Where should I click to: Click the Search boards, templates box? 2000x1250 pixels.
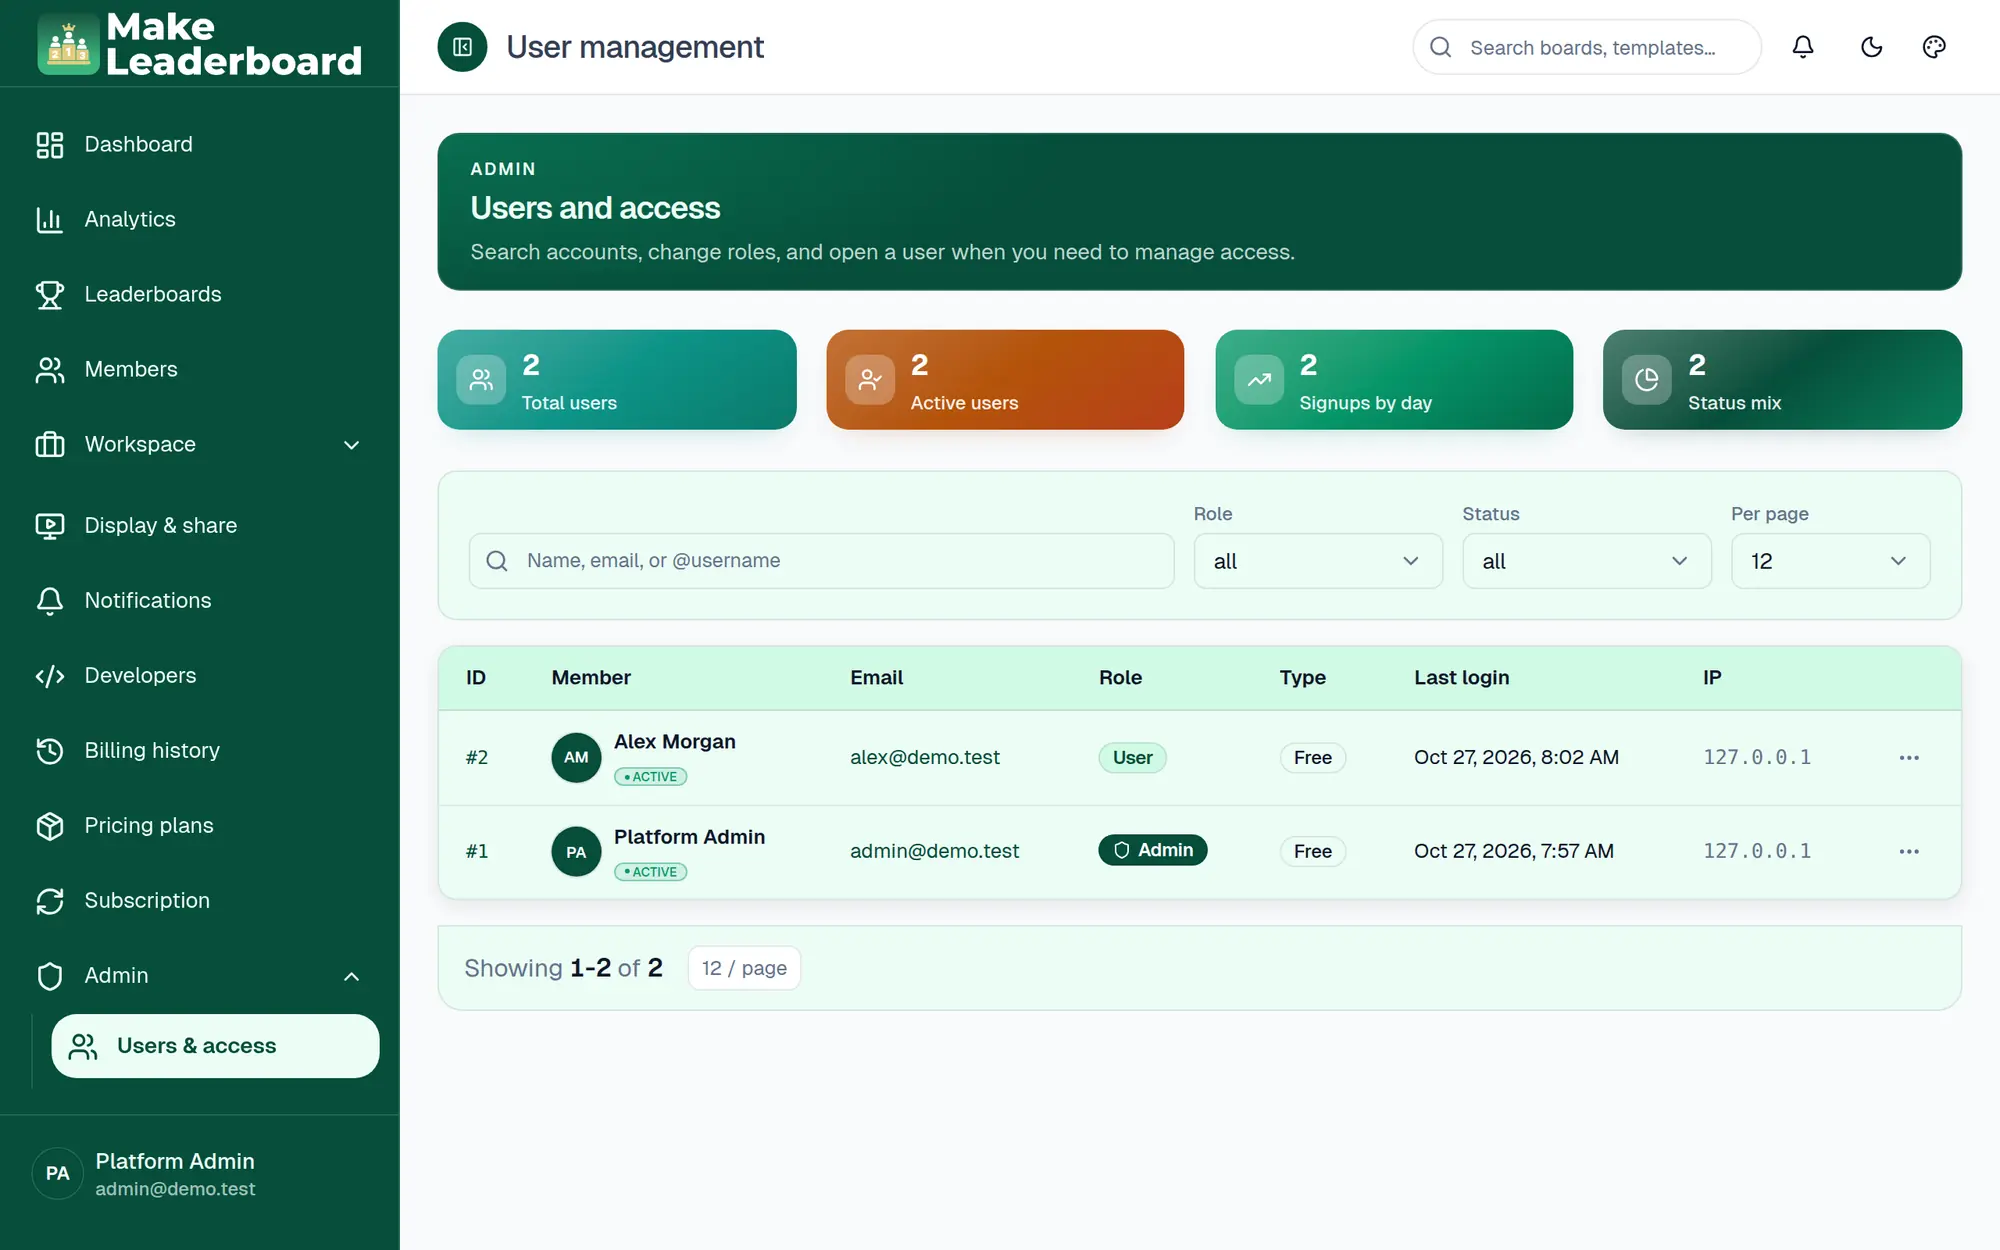pos(1587,47)
